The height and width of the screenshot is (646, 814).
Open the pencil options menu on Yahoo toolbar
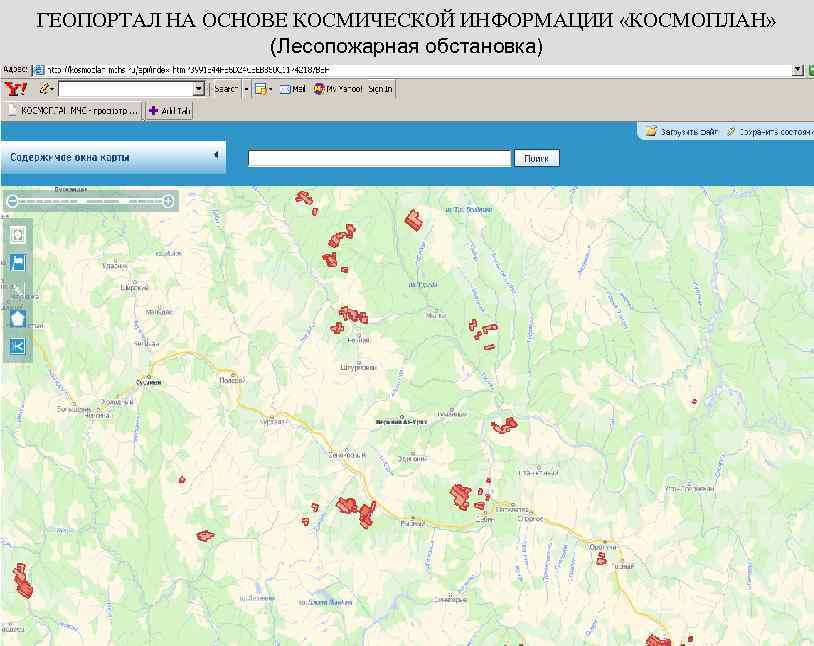tap(47, 89)
